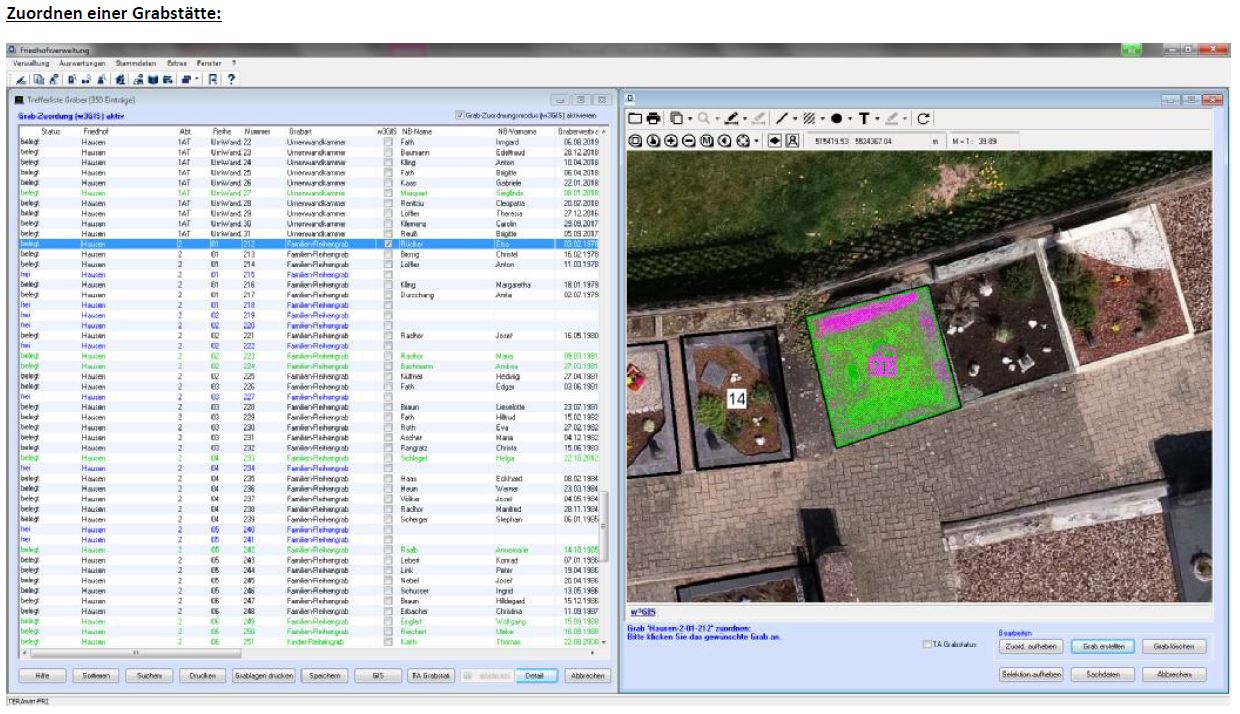The height and width of the screenshot is (714, 1240).
Task: Open the Extras menu
Action: click(178, 63)
